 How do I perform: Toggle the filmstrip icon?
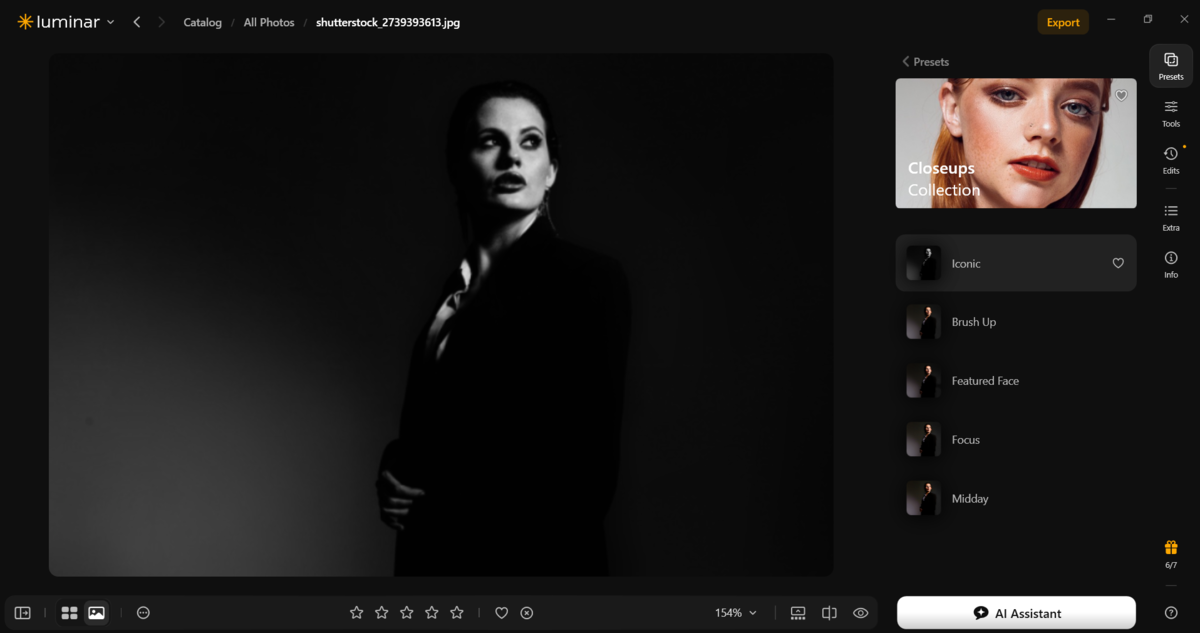pyautogui.click(x=798, y=613)
